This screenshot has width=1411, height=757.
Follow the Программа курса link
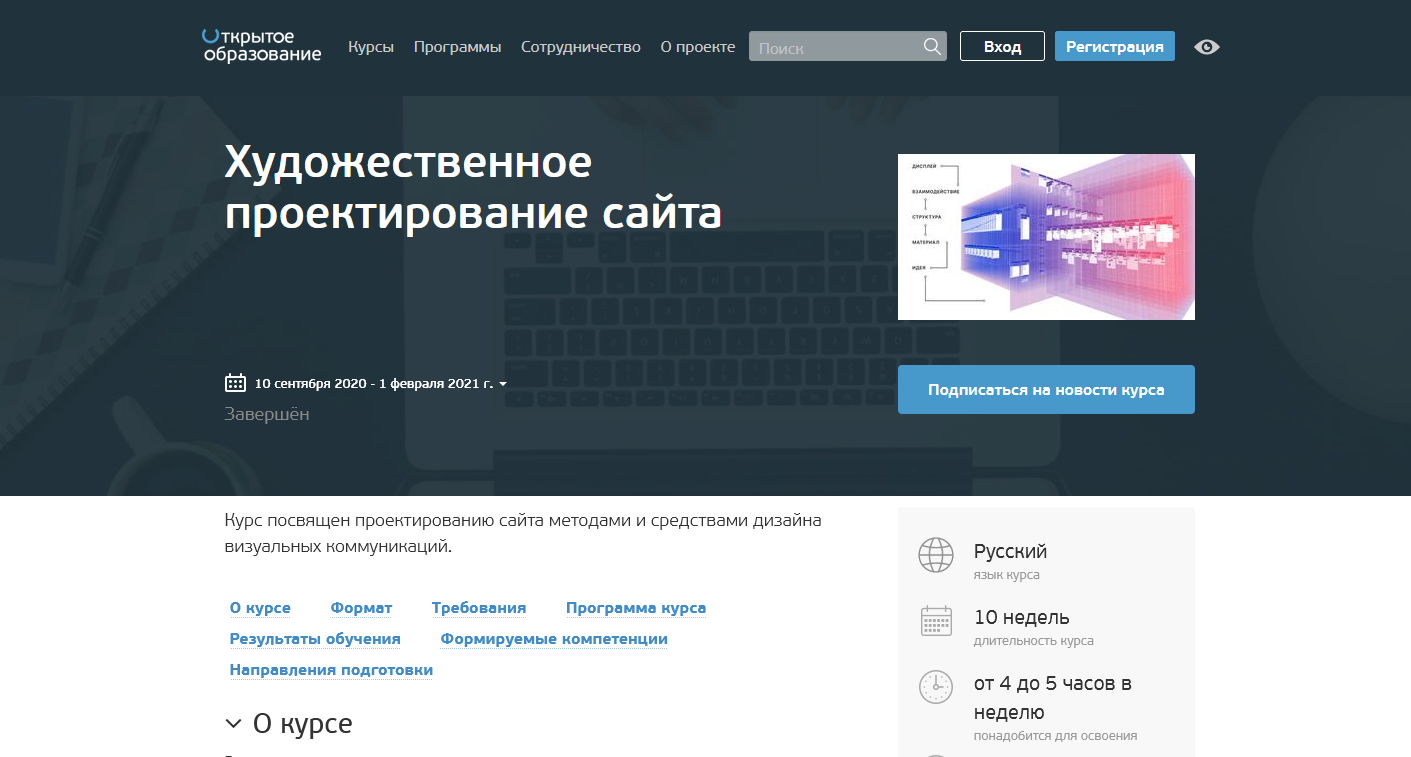(636, 607)
